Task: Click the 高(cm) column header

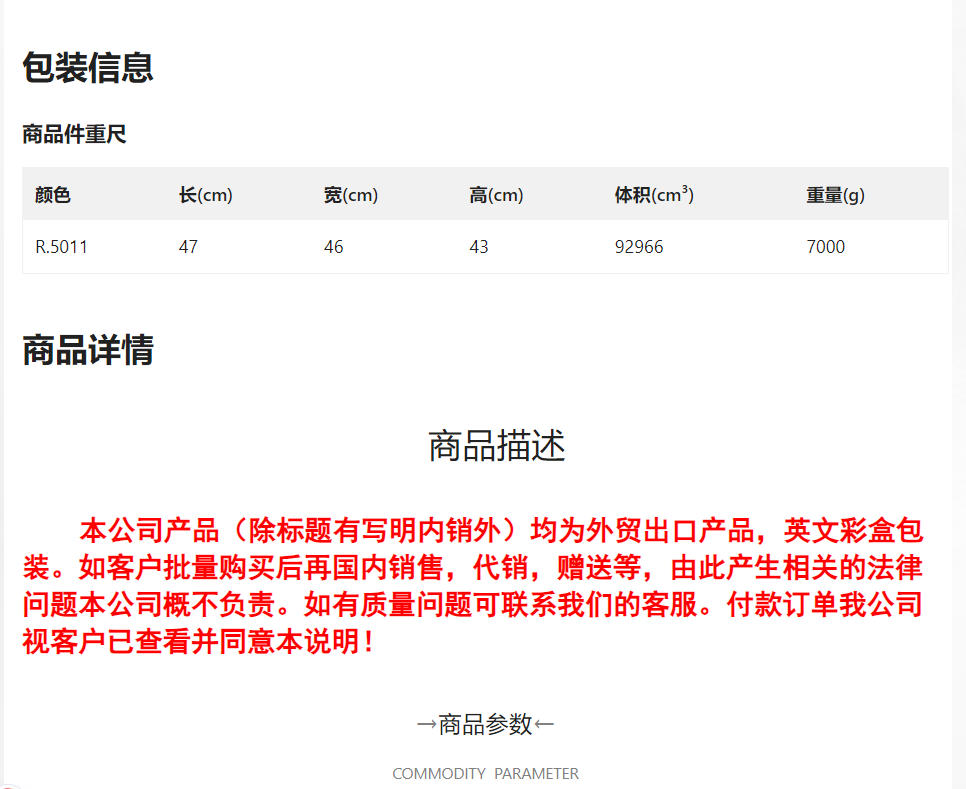Action: (x=496, y=195)
